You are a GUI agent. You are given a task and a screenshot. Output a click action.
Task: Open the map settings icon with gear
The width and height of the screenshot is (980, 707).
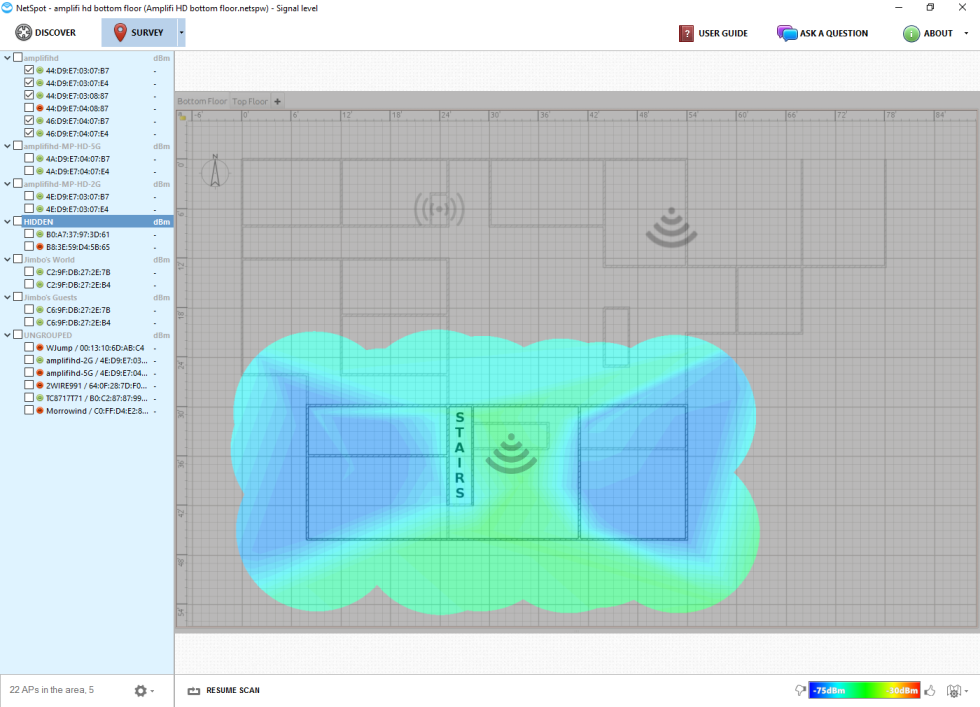pyautogui.click(x=954, y=691)
